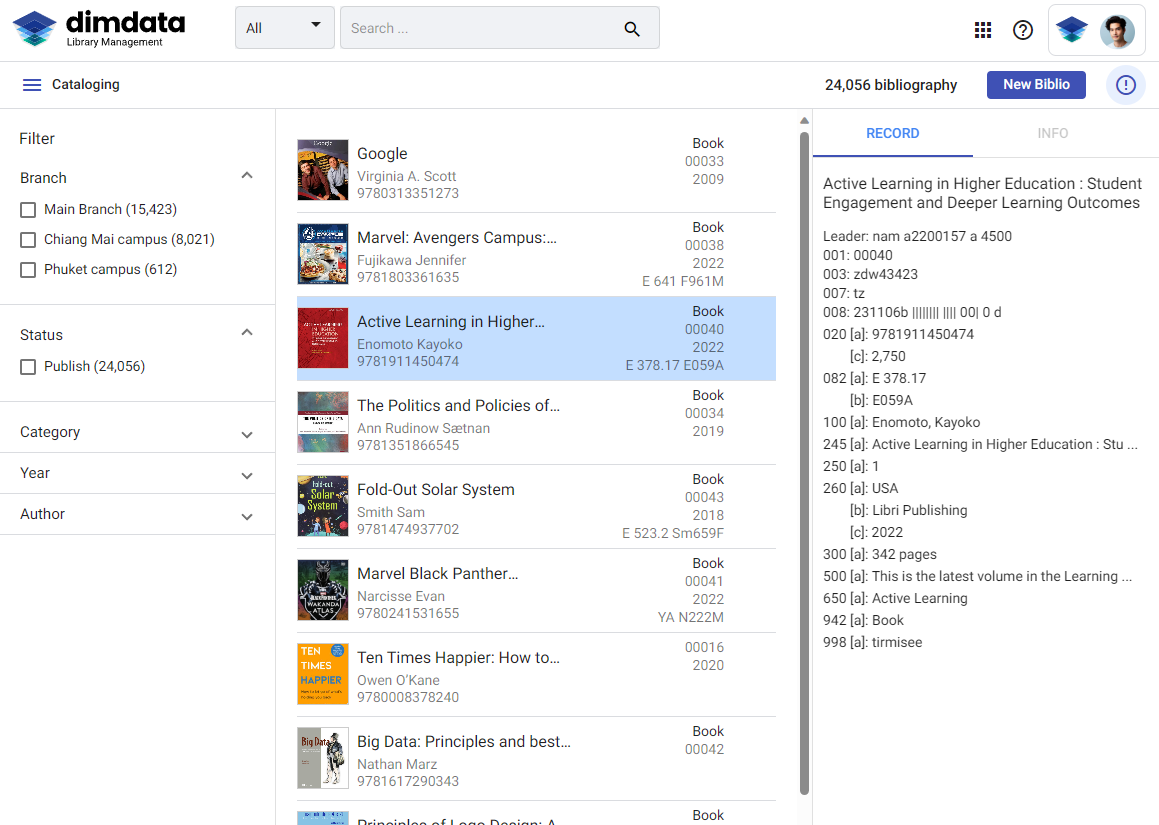1159x825 pixels.
Task: Click the Filter panel heading
Action: [37, 139]
